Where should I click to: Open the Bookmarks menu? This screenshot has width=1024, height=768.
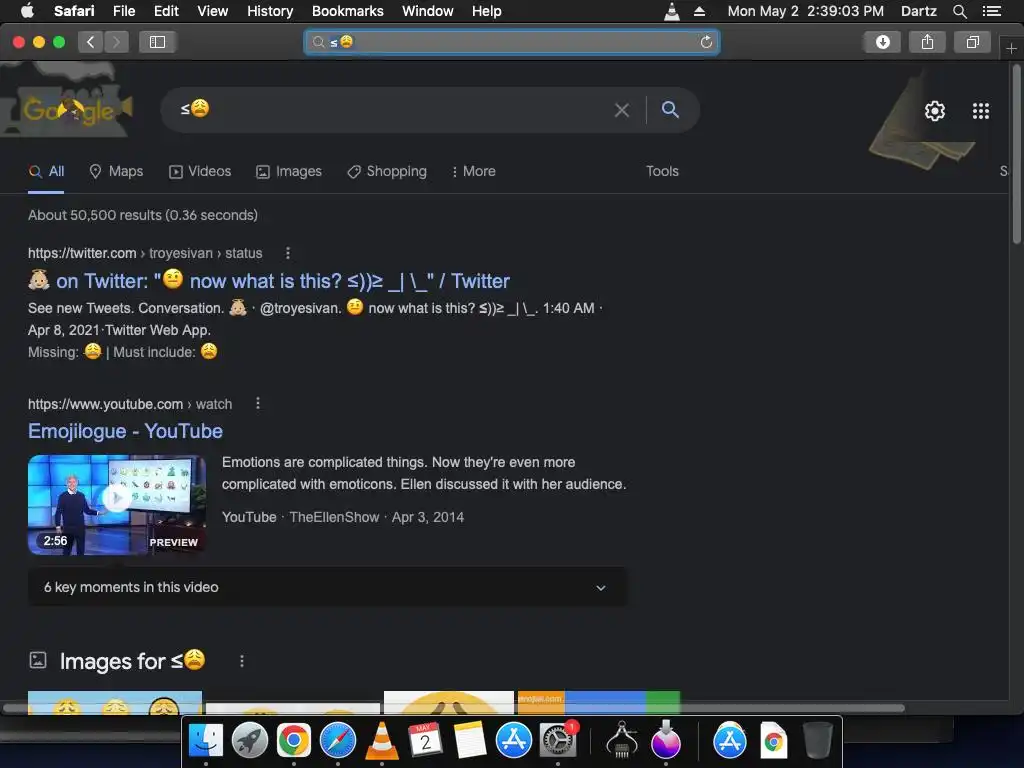point(347,11)
